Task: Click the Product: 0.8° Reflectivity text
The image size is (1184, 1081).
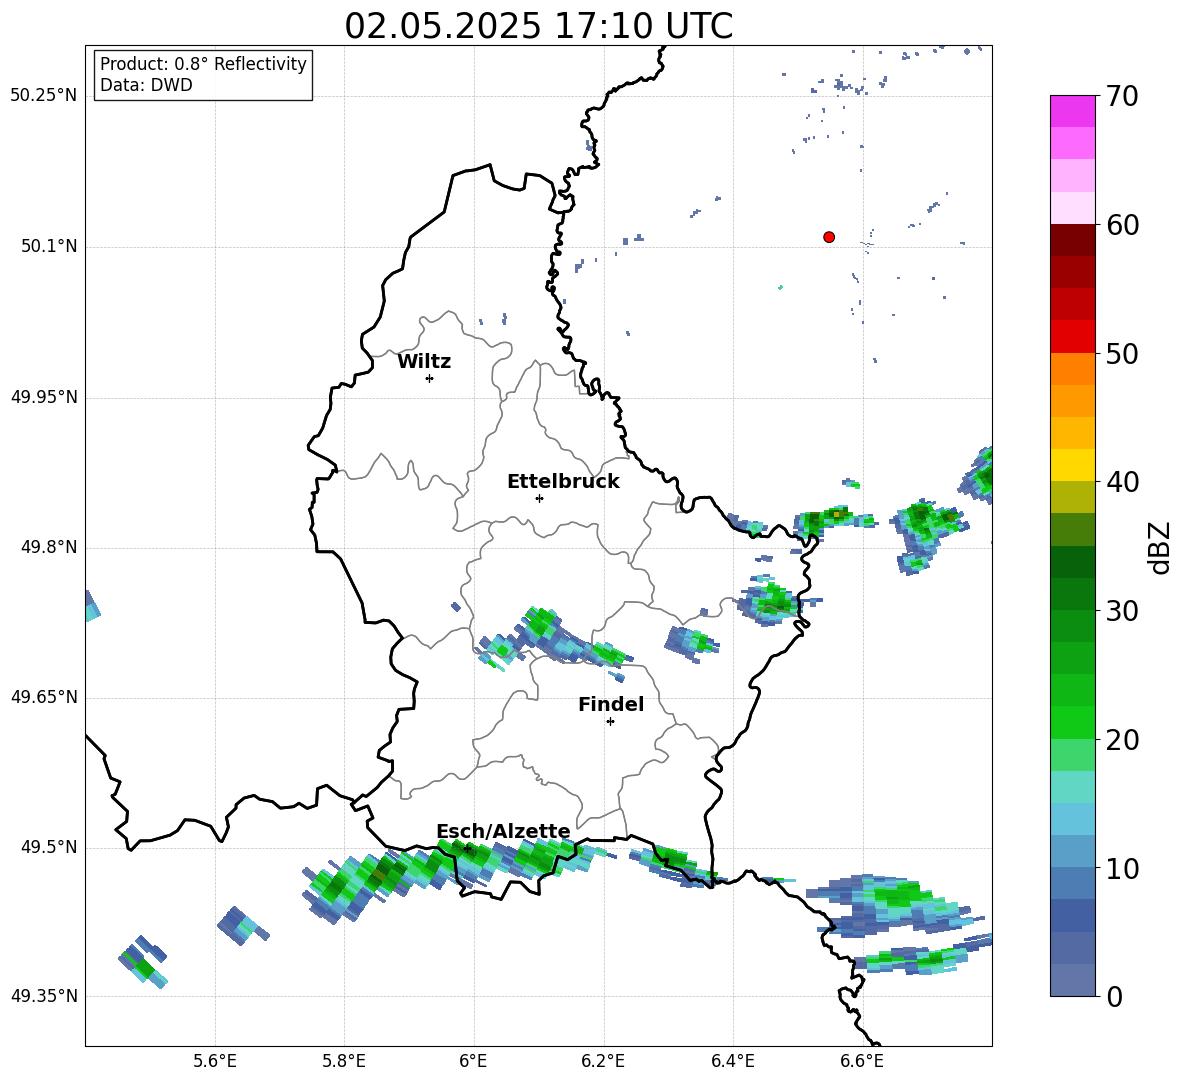Action: (203, 64)
